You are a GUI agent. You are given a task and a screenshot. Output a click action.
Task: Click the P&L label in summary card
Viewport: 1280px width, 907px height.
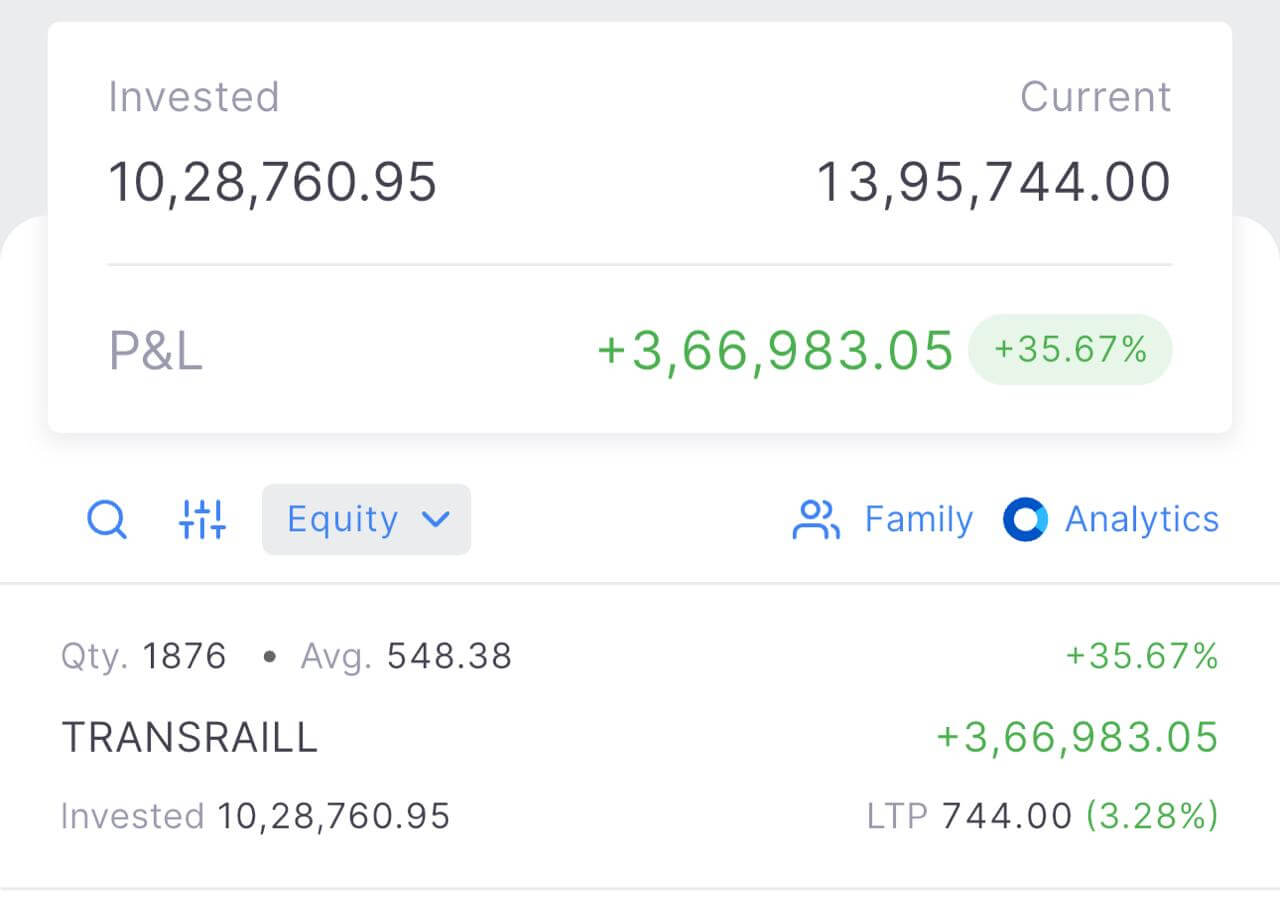[156, 352]
